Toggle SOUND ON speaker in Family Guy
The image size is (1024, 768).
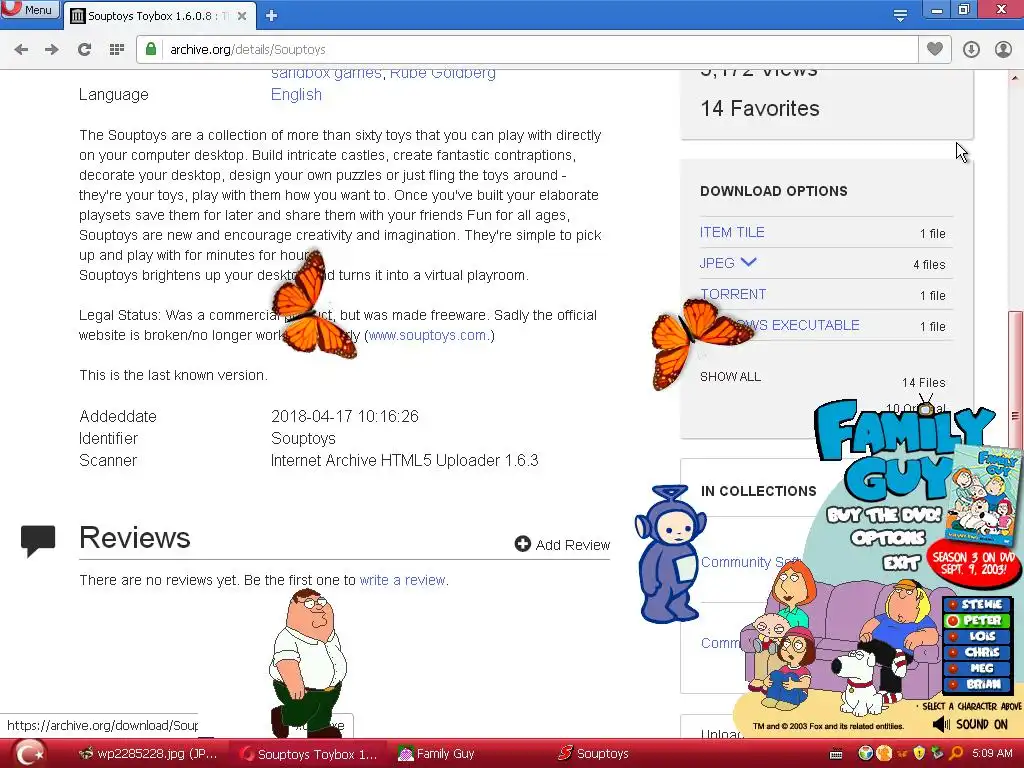(x=970, y=724)
